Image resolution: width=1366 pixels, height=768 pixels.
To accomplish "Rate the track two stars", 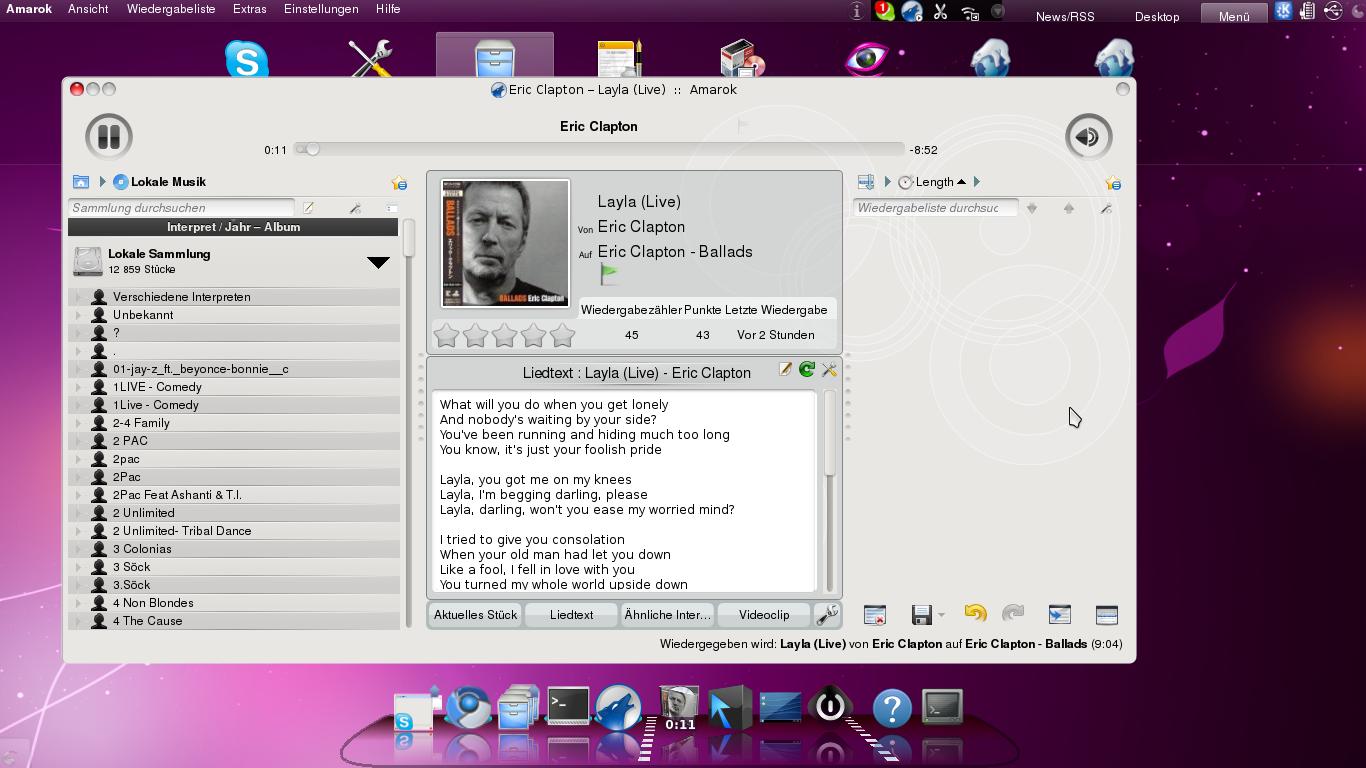I will tap(475, 335).
